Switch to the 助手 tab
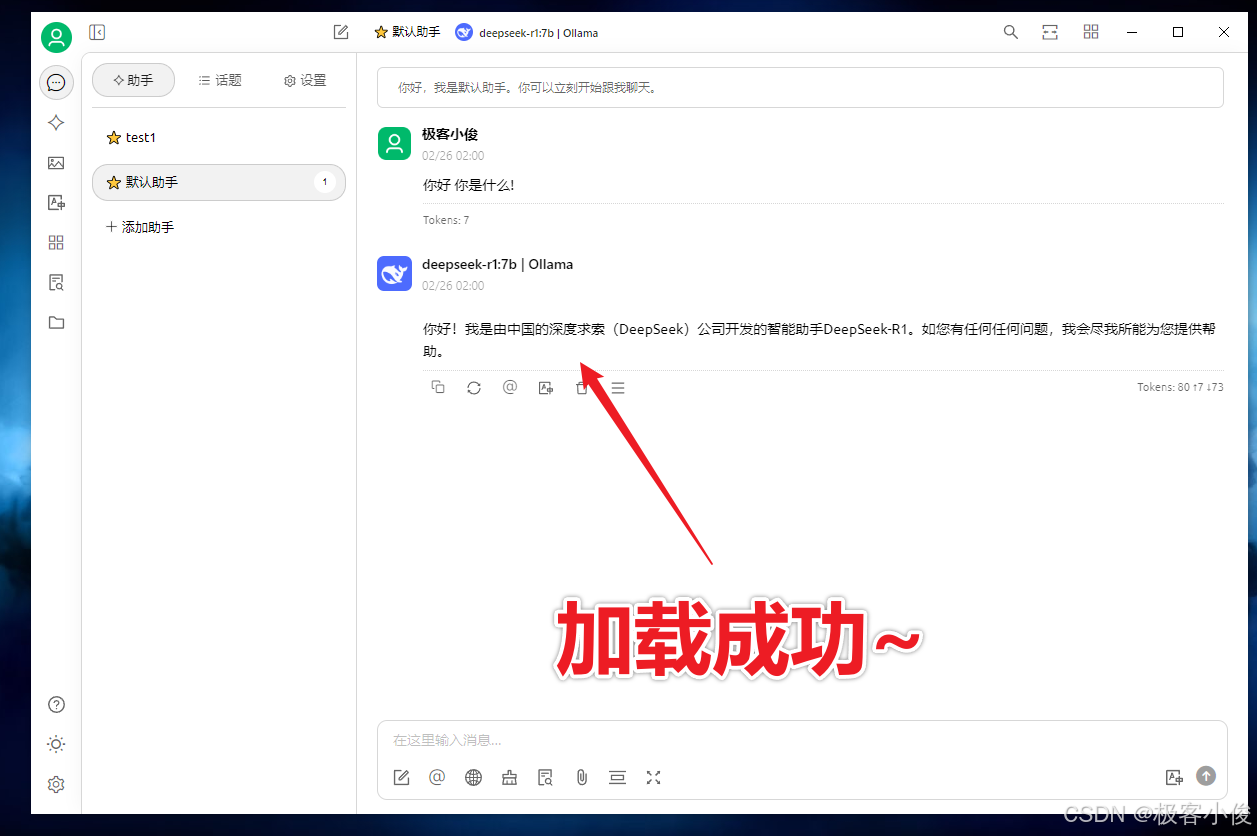The height and width of the screenshot is (836, 1257). pyautogui.click(x=133, y=80)
